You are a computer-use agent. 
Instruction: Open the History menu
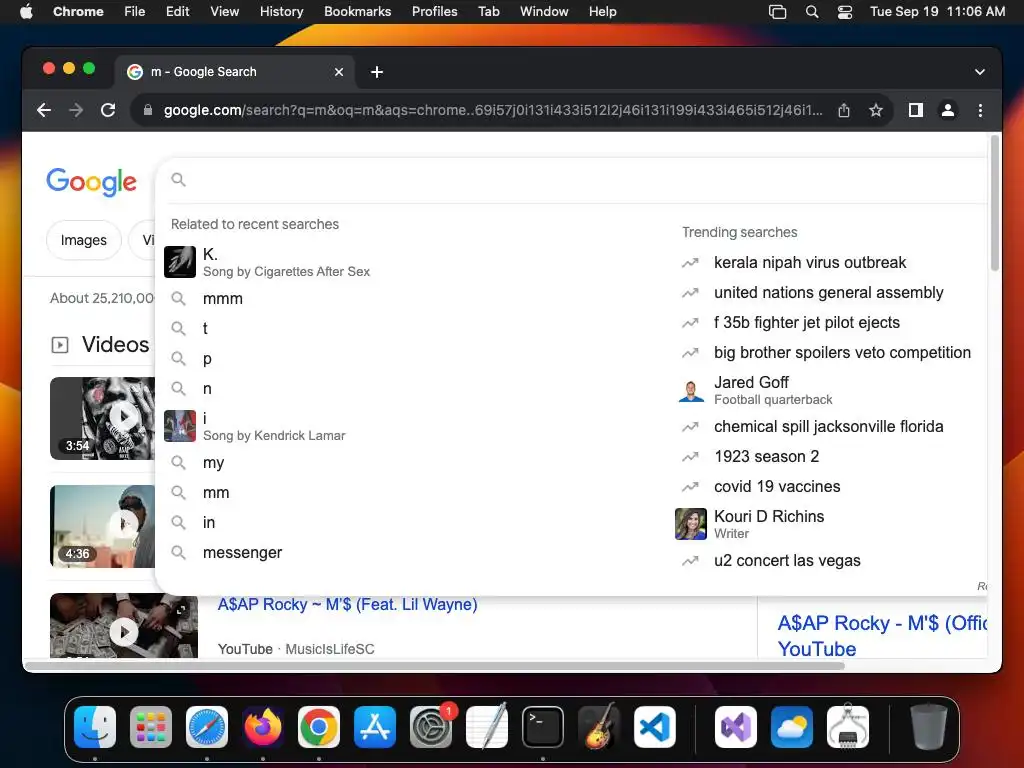(x=281, y=12)
